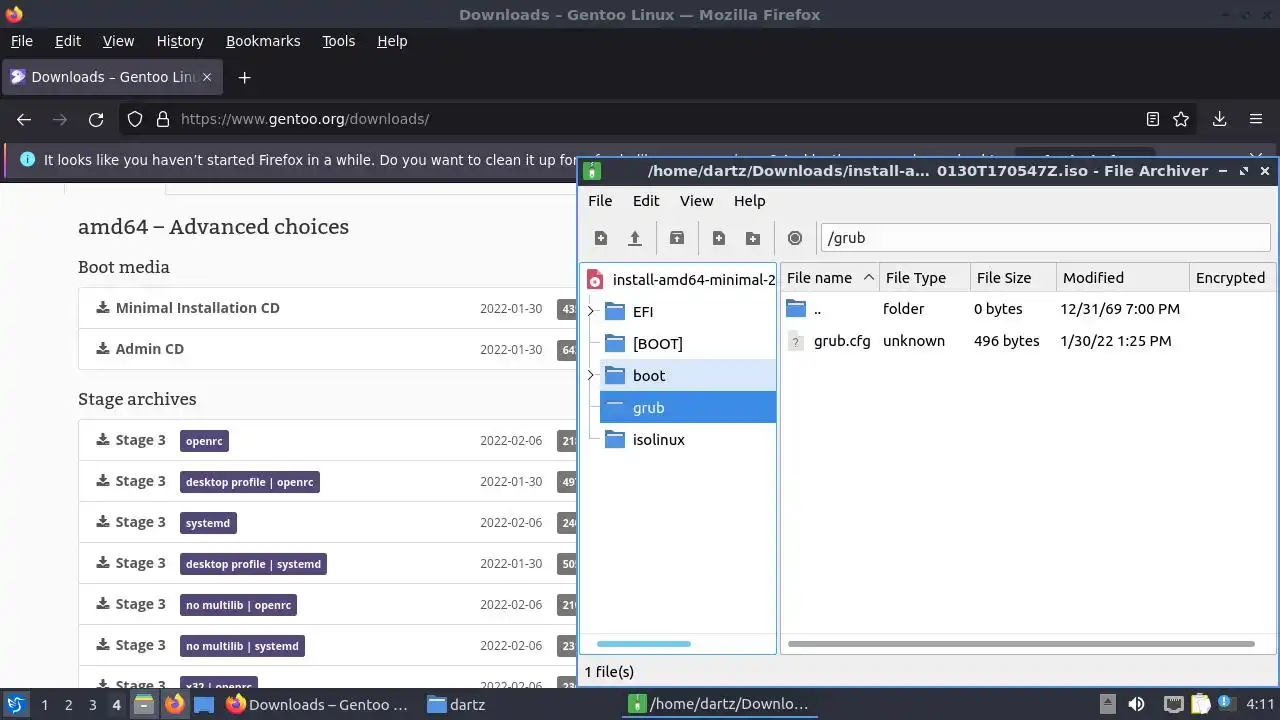Sort by File Type column
This screenshot has height=720, width=1280.
pyautogui.click(x=925, y=278)
